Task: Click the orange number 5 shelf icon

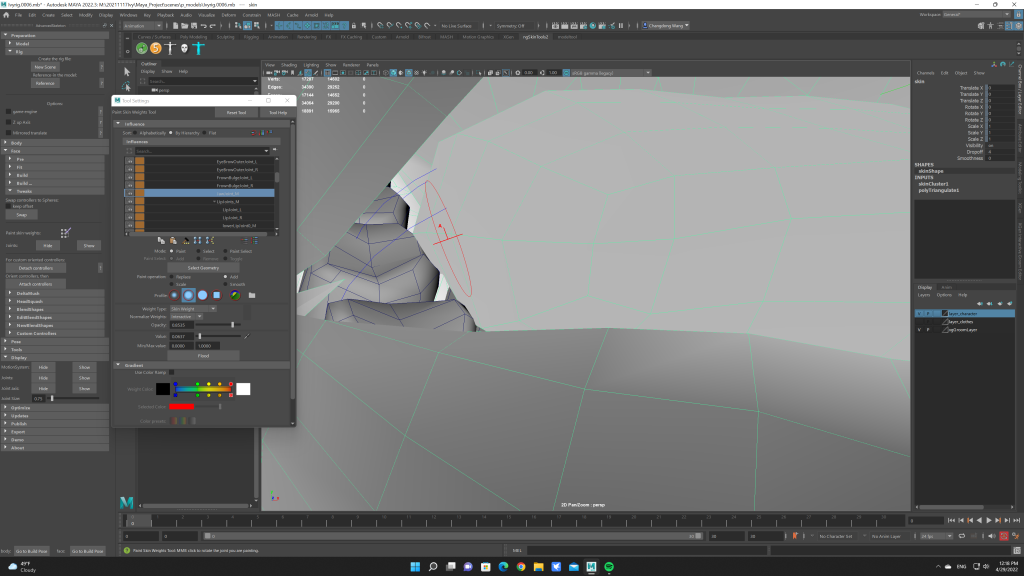Action: pos(156,47)
